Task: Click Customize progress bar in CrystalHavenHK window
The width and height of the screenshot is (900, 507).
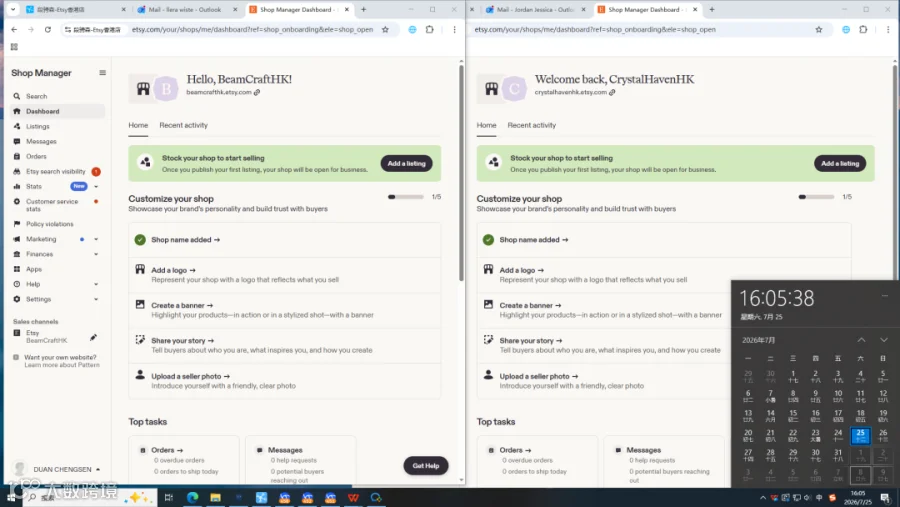Action: 816,197
